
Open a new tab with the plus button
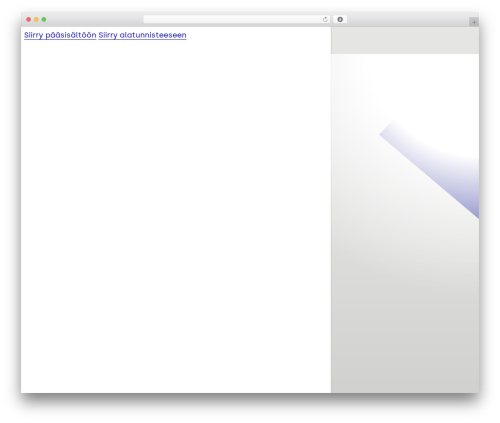click(474, 22)
